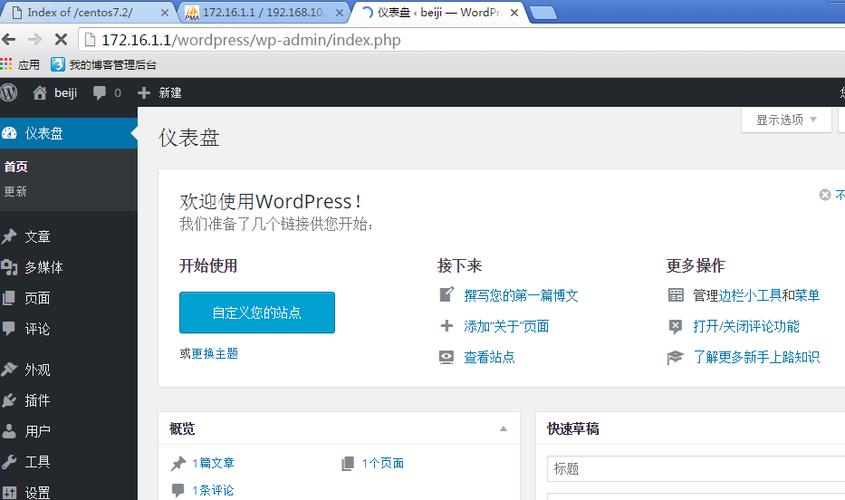Click the plus icon beside 添加"关于"页面
Image resolution: width=845 pixels, height=500 pixels.
pos(447,325)
